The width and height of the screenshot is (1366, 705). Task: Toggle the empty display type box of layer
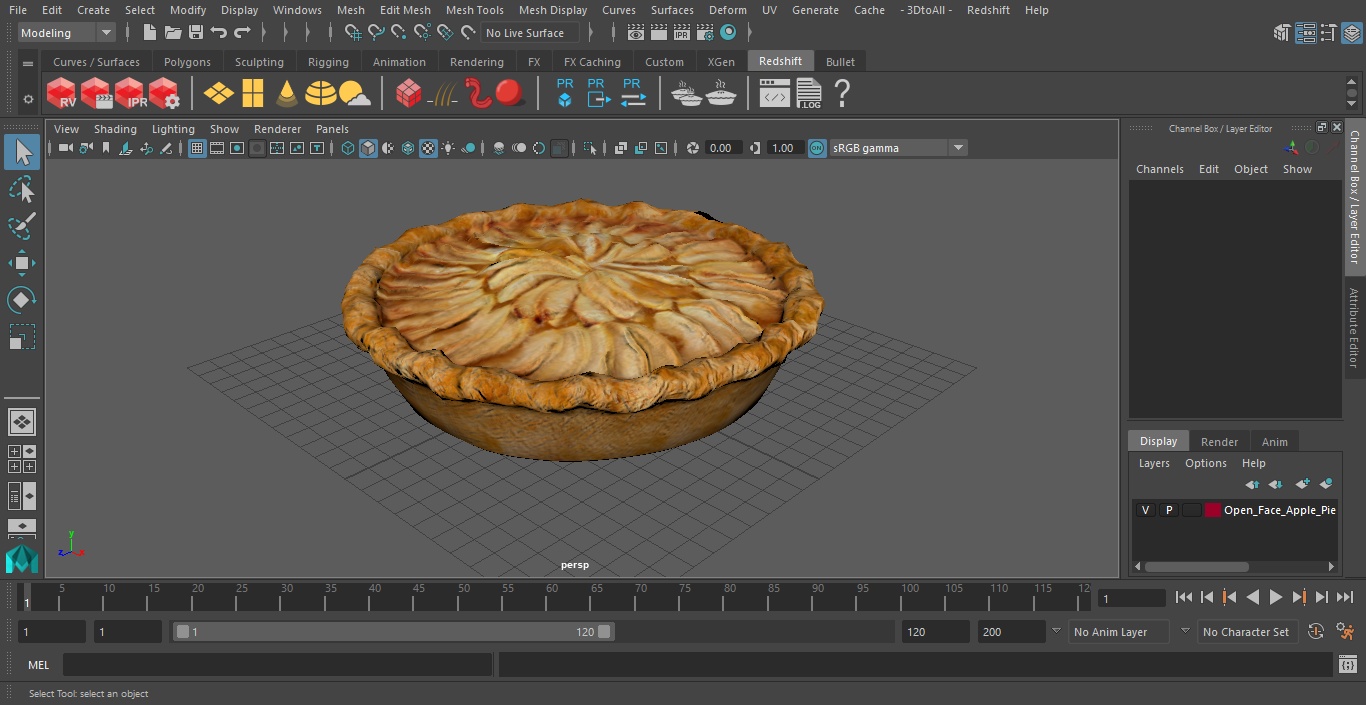point(1191,510)
